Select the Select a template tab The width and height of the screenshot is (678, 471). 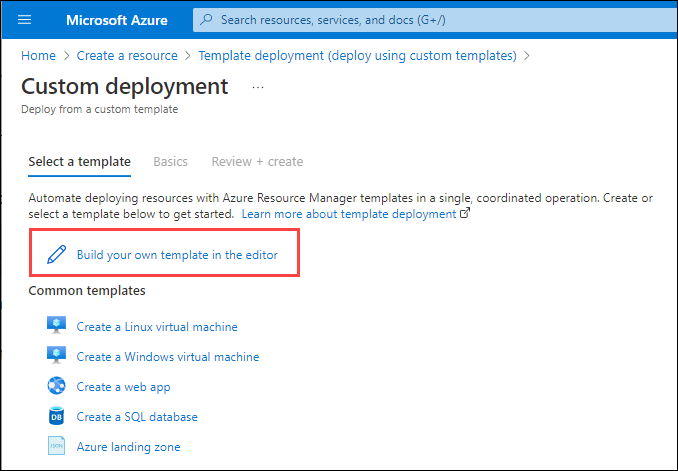click(x=80, y=161)
